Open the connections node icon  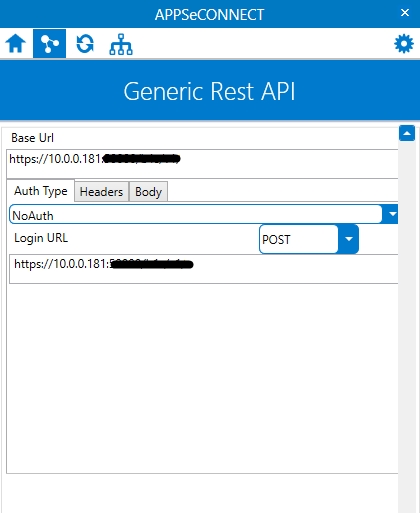click(x=49, y=44)
